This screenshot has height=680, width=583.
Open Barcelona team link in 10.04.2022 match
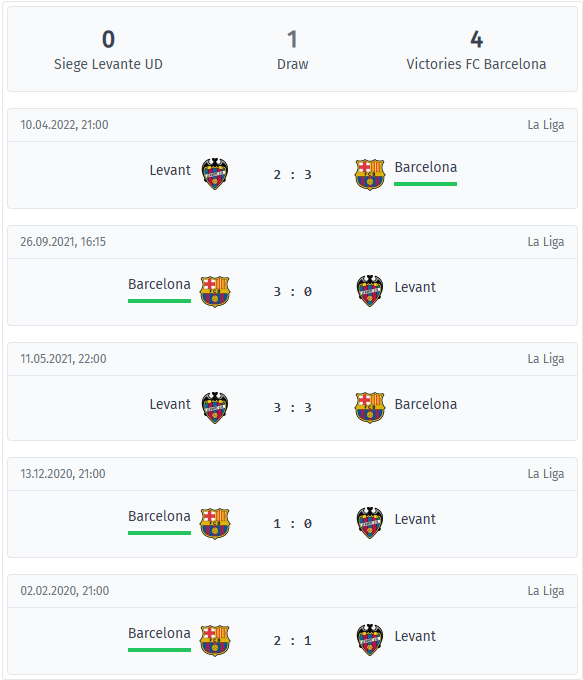(x=426, y=167)
